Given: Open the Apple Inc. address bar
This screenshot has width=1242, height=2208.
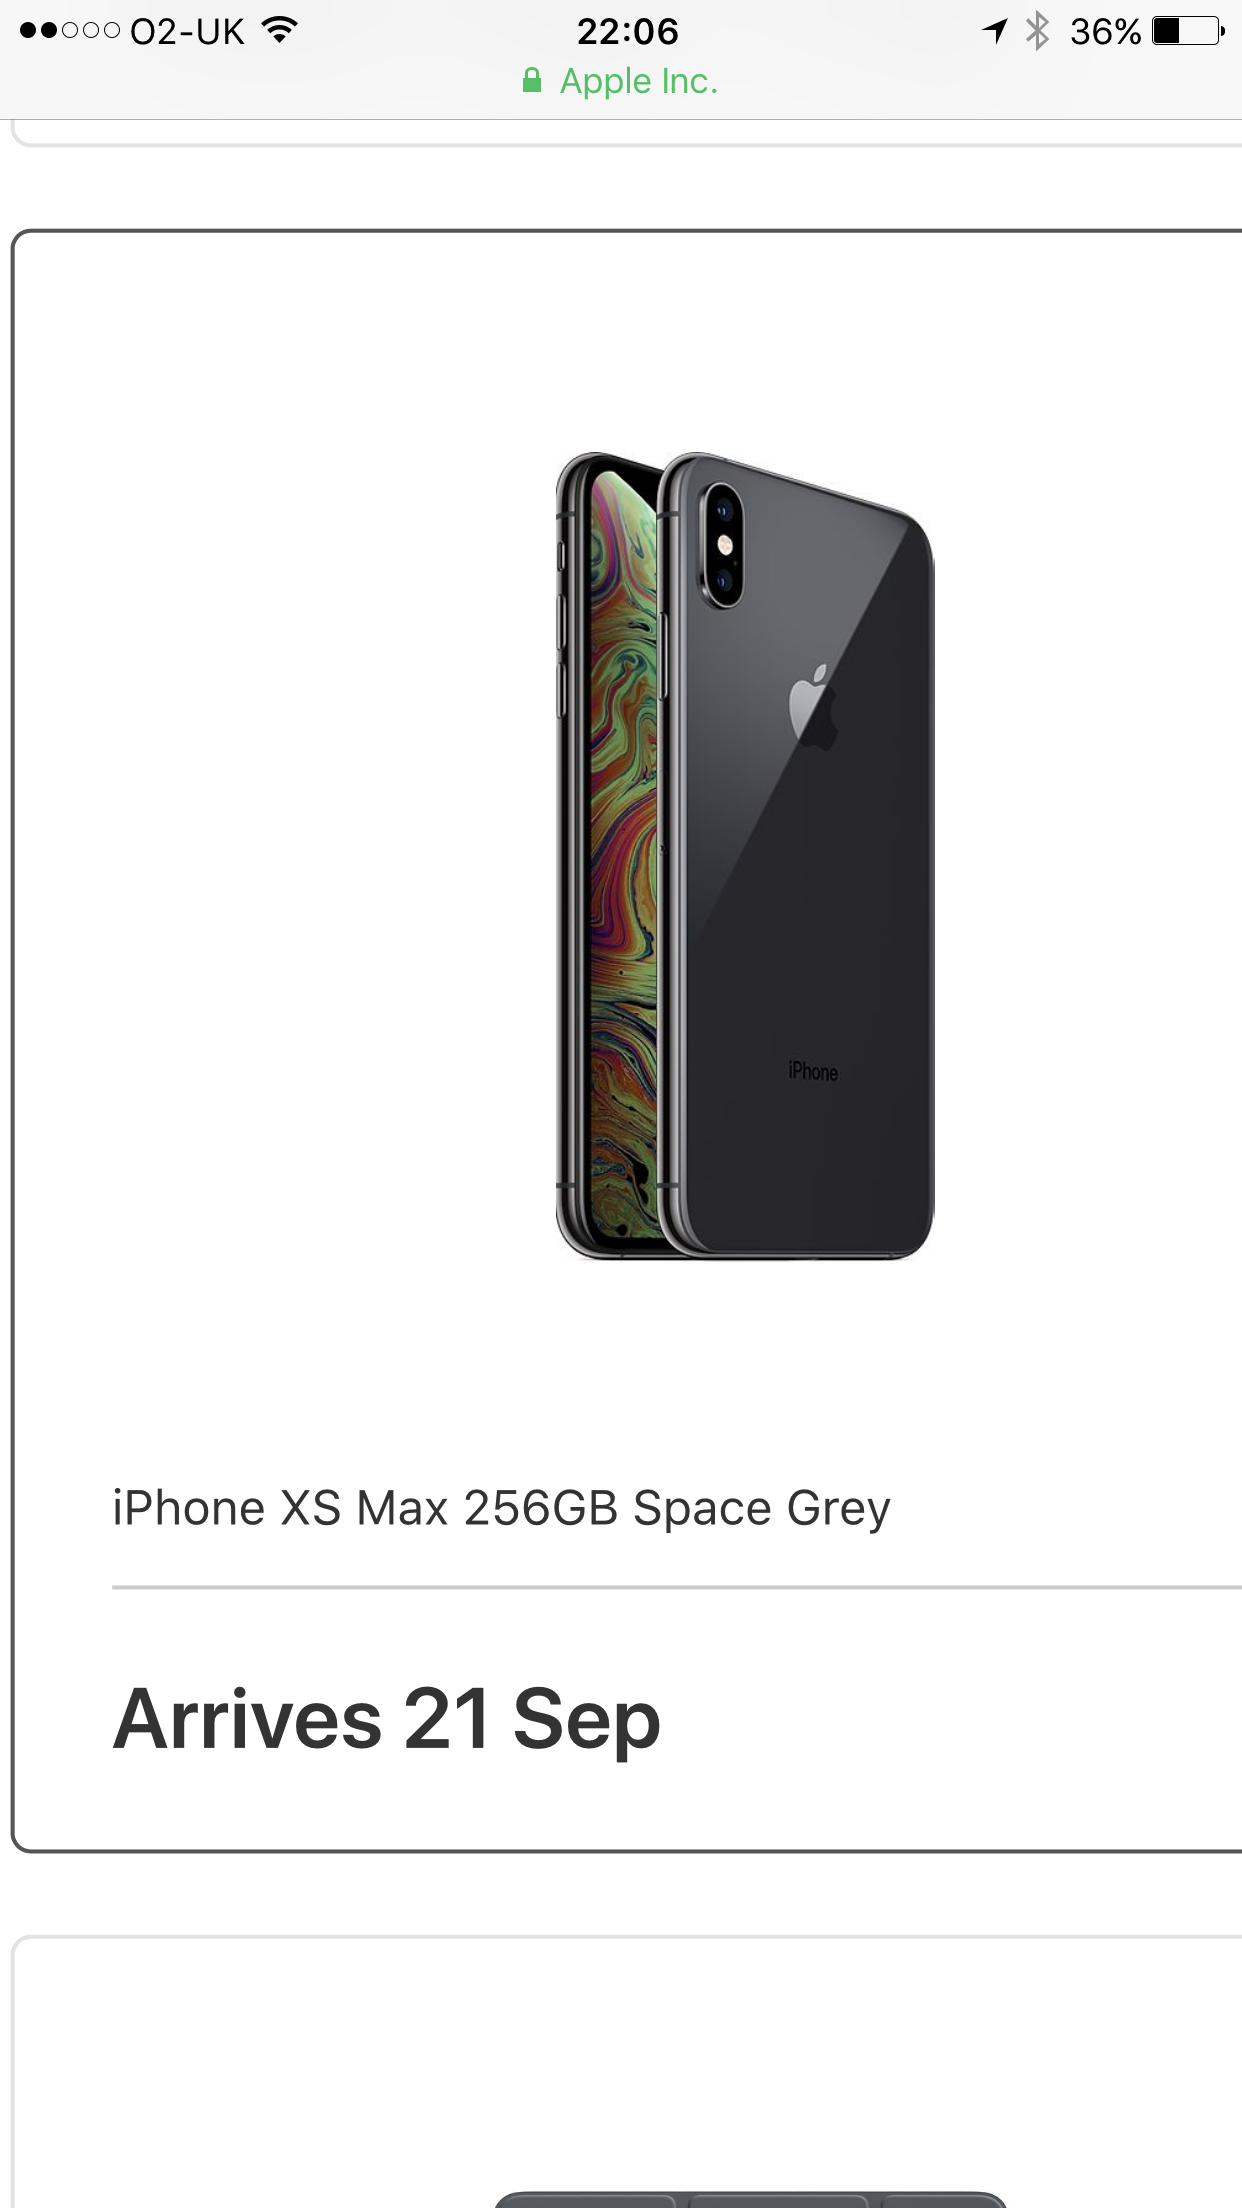Looking at the screenshot, I should [621, 81].
